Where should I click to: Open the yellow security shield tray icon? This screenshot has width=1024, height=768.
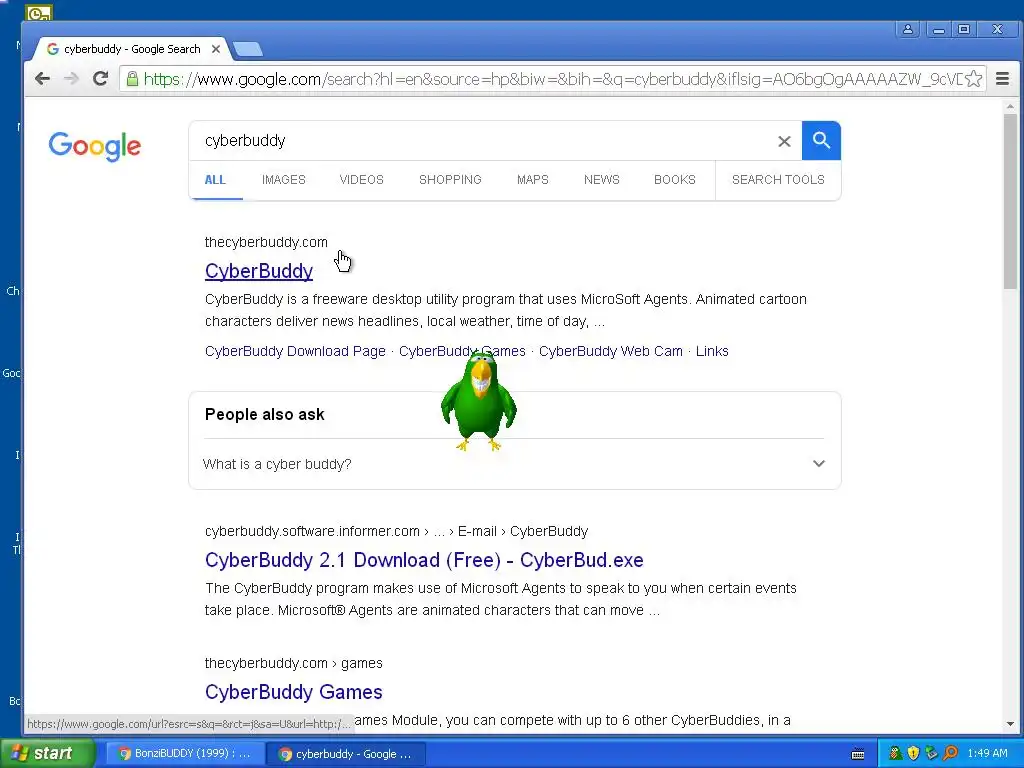tap(913, 754)
